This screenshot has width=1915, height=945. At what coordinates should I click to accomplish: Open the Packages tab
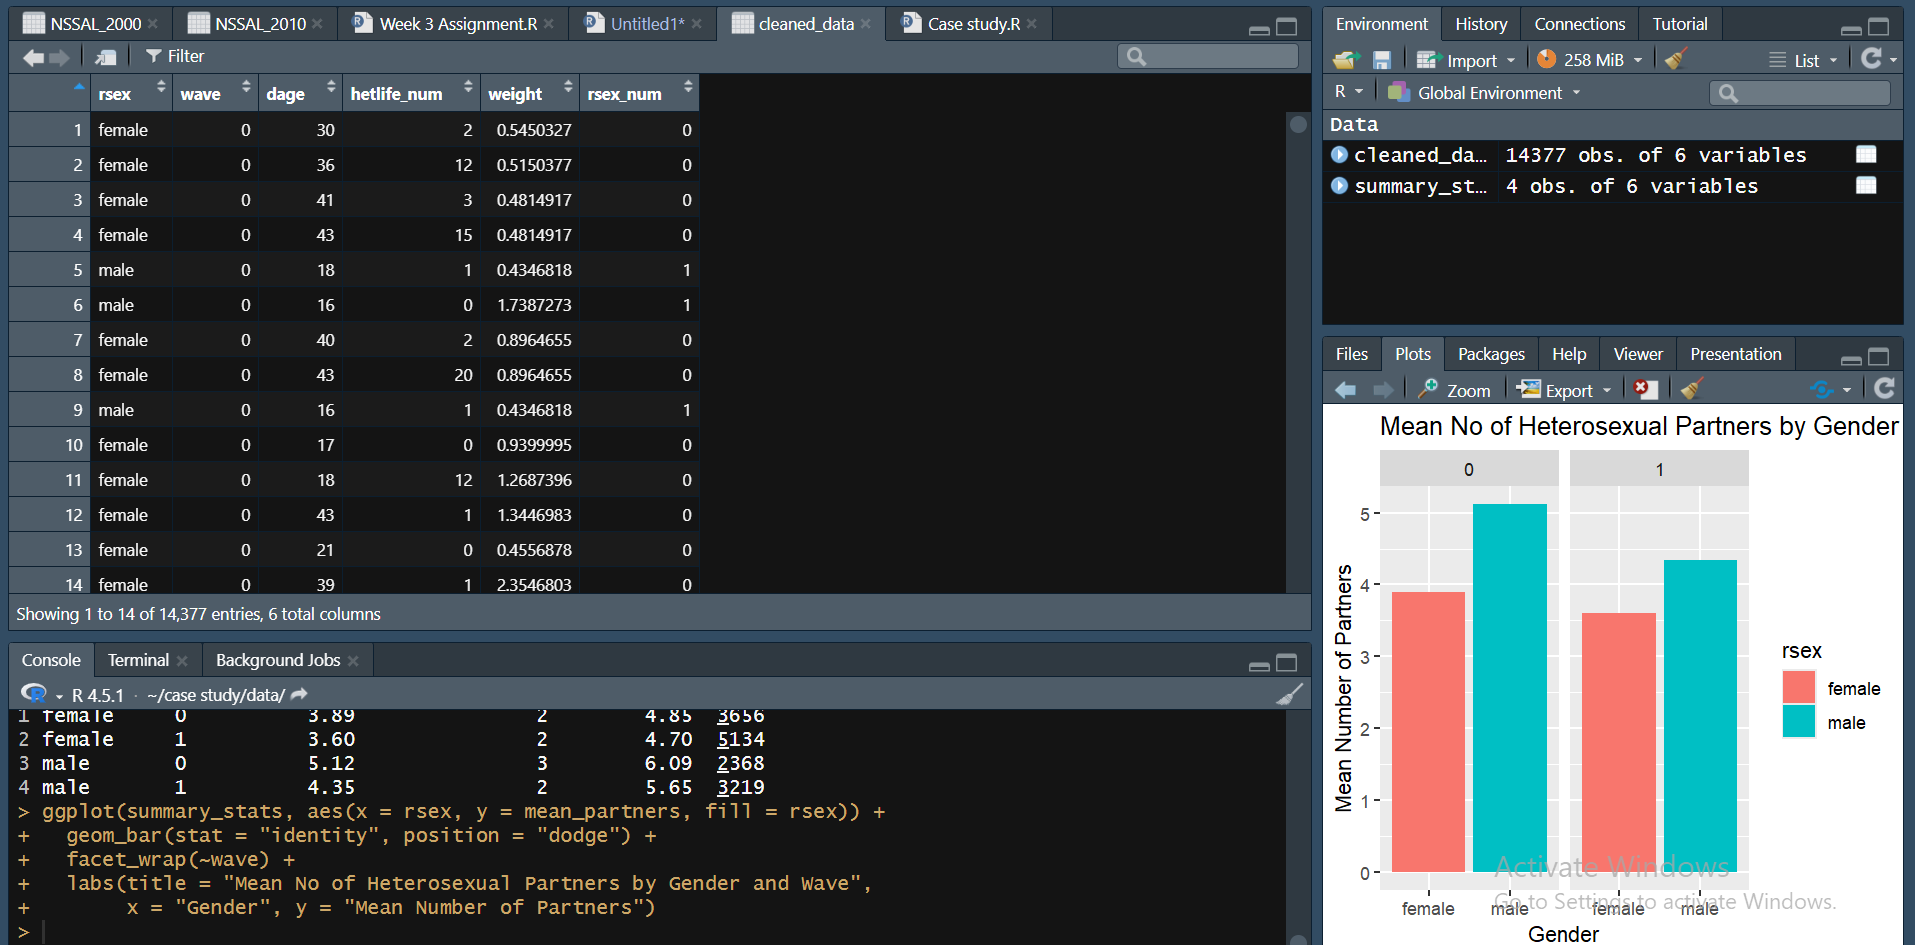pyautogui.click(x=1491, y=354)
